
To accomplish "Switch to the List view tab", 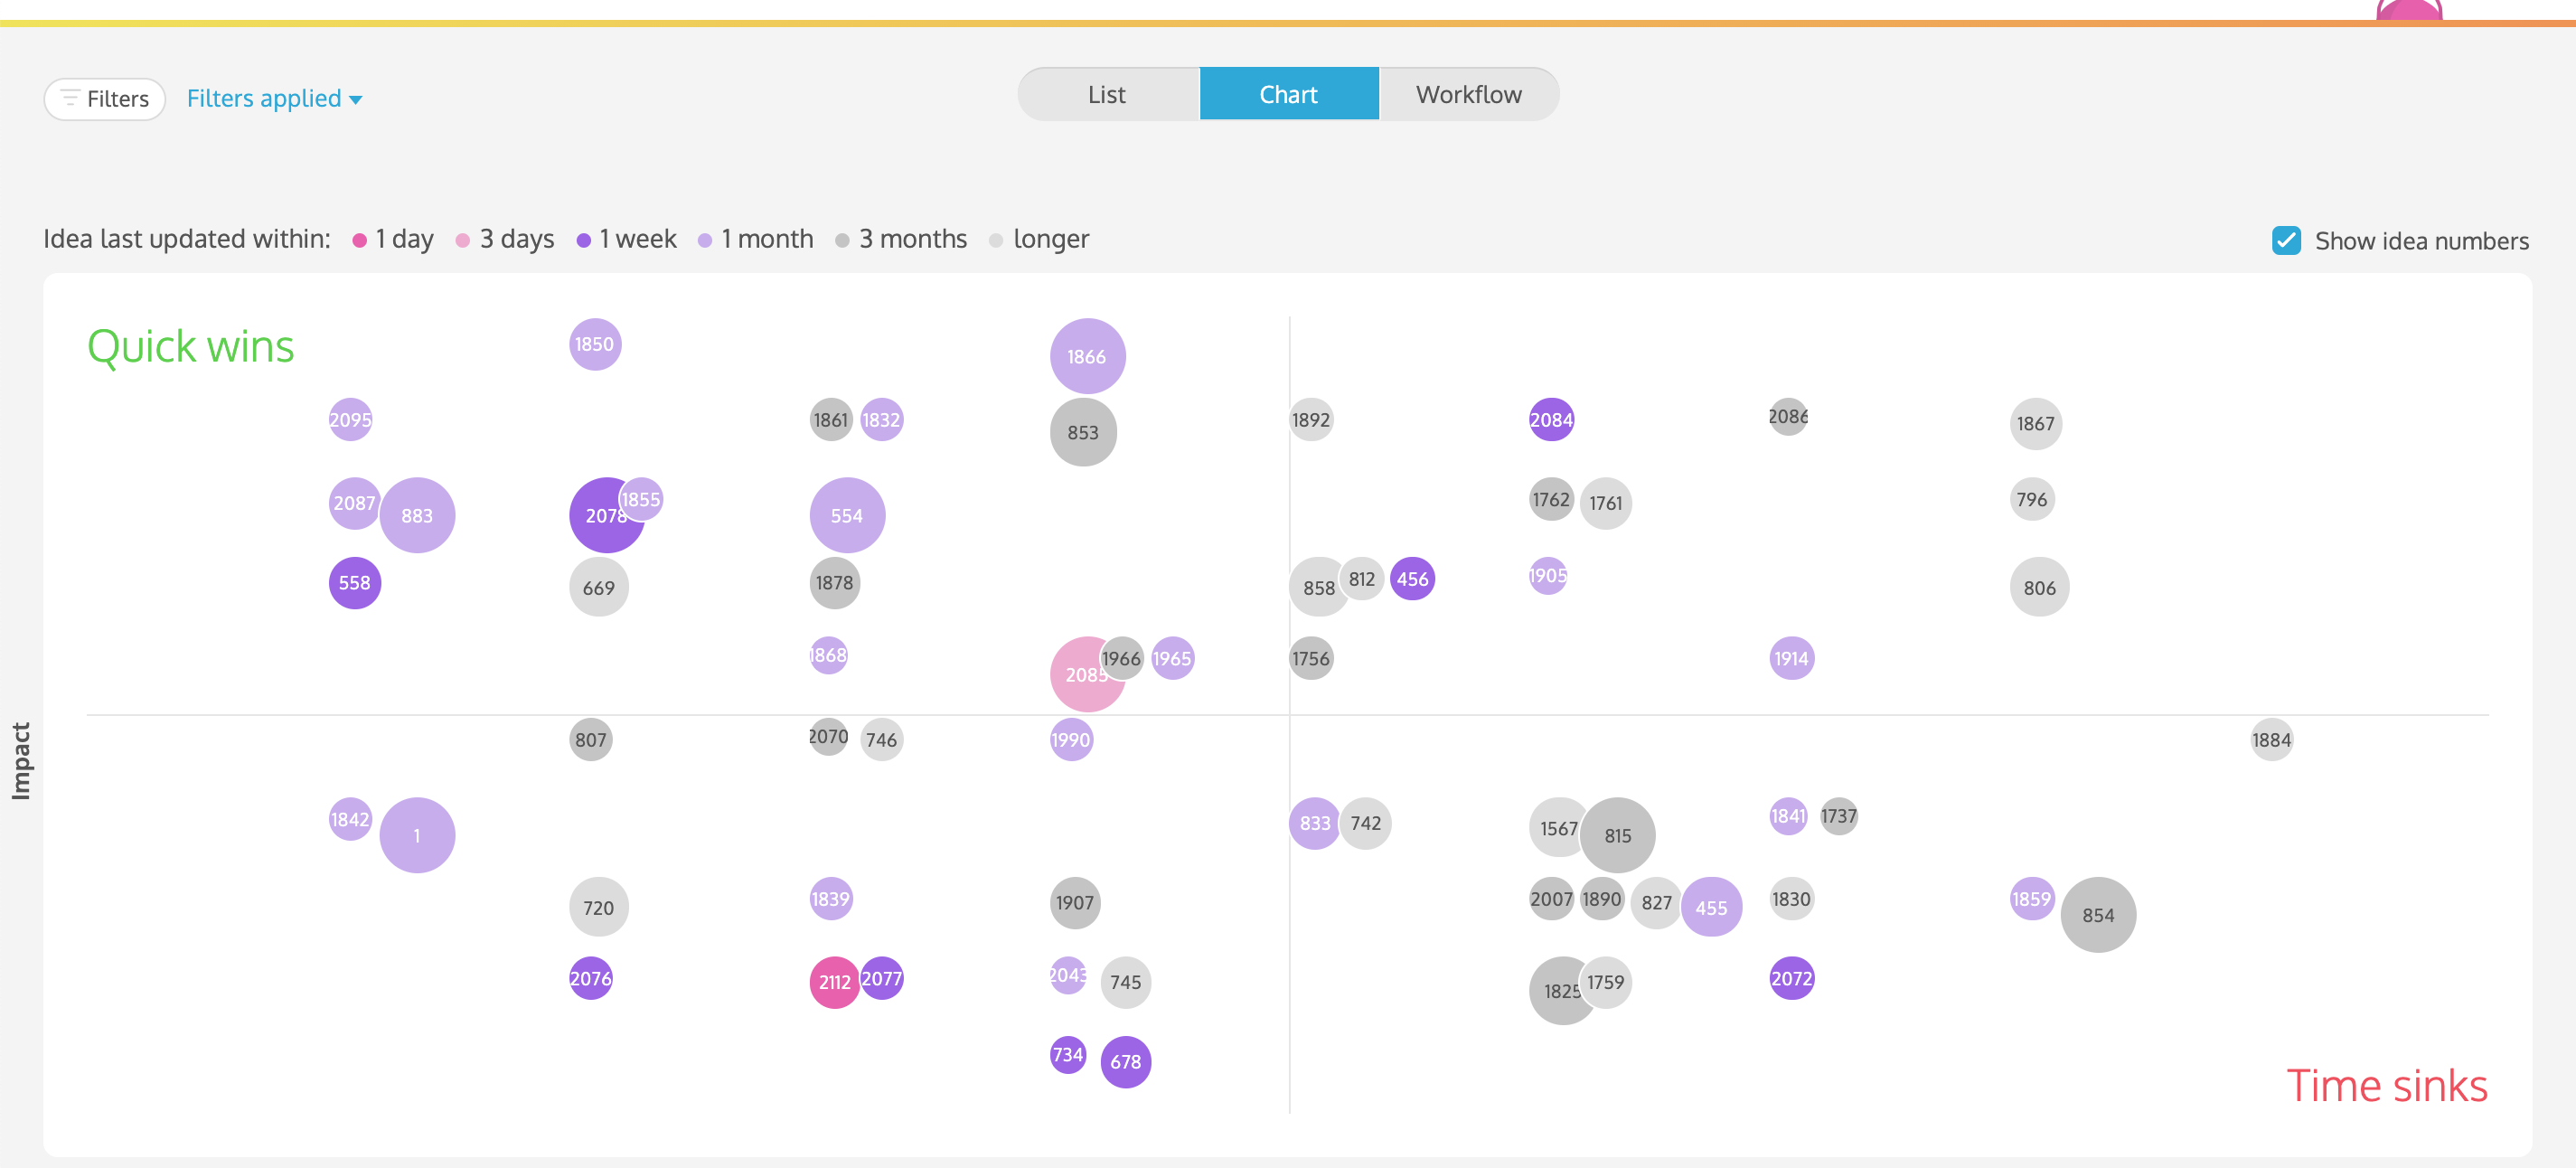I will (x=1106, y=93).
